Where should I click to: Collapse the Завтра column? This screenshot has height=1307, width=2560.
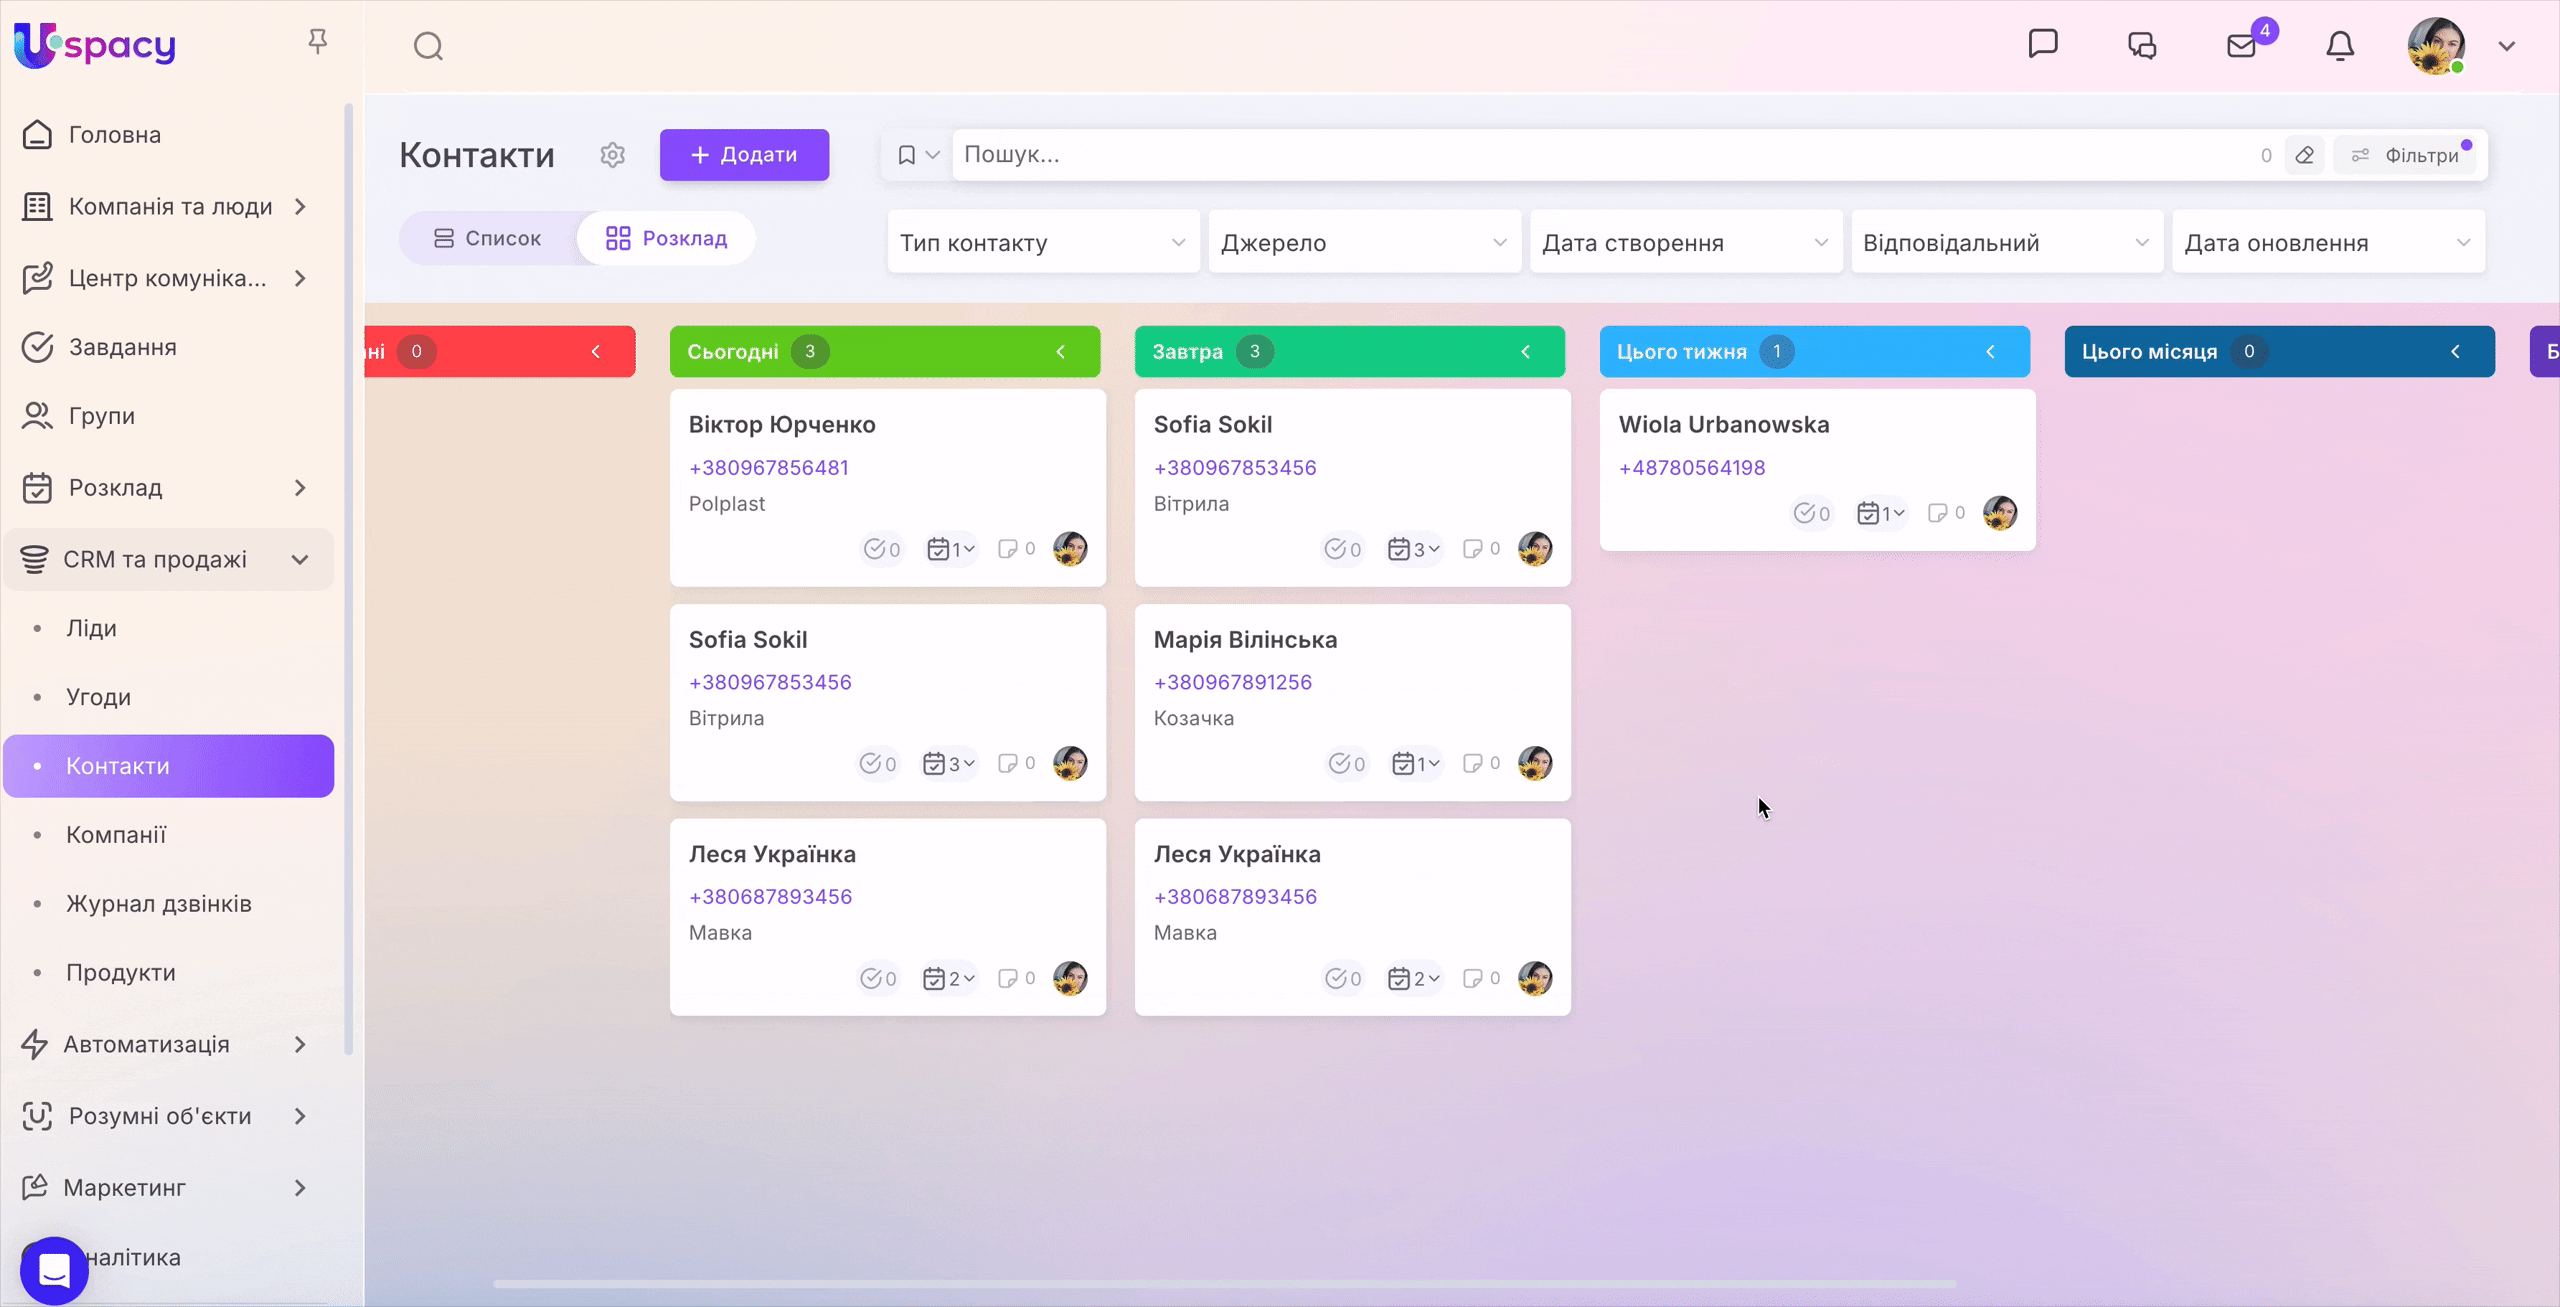tap(1526, 352)
